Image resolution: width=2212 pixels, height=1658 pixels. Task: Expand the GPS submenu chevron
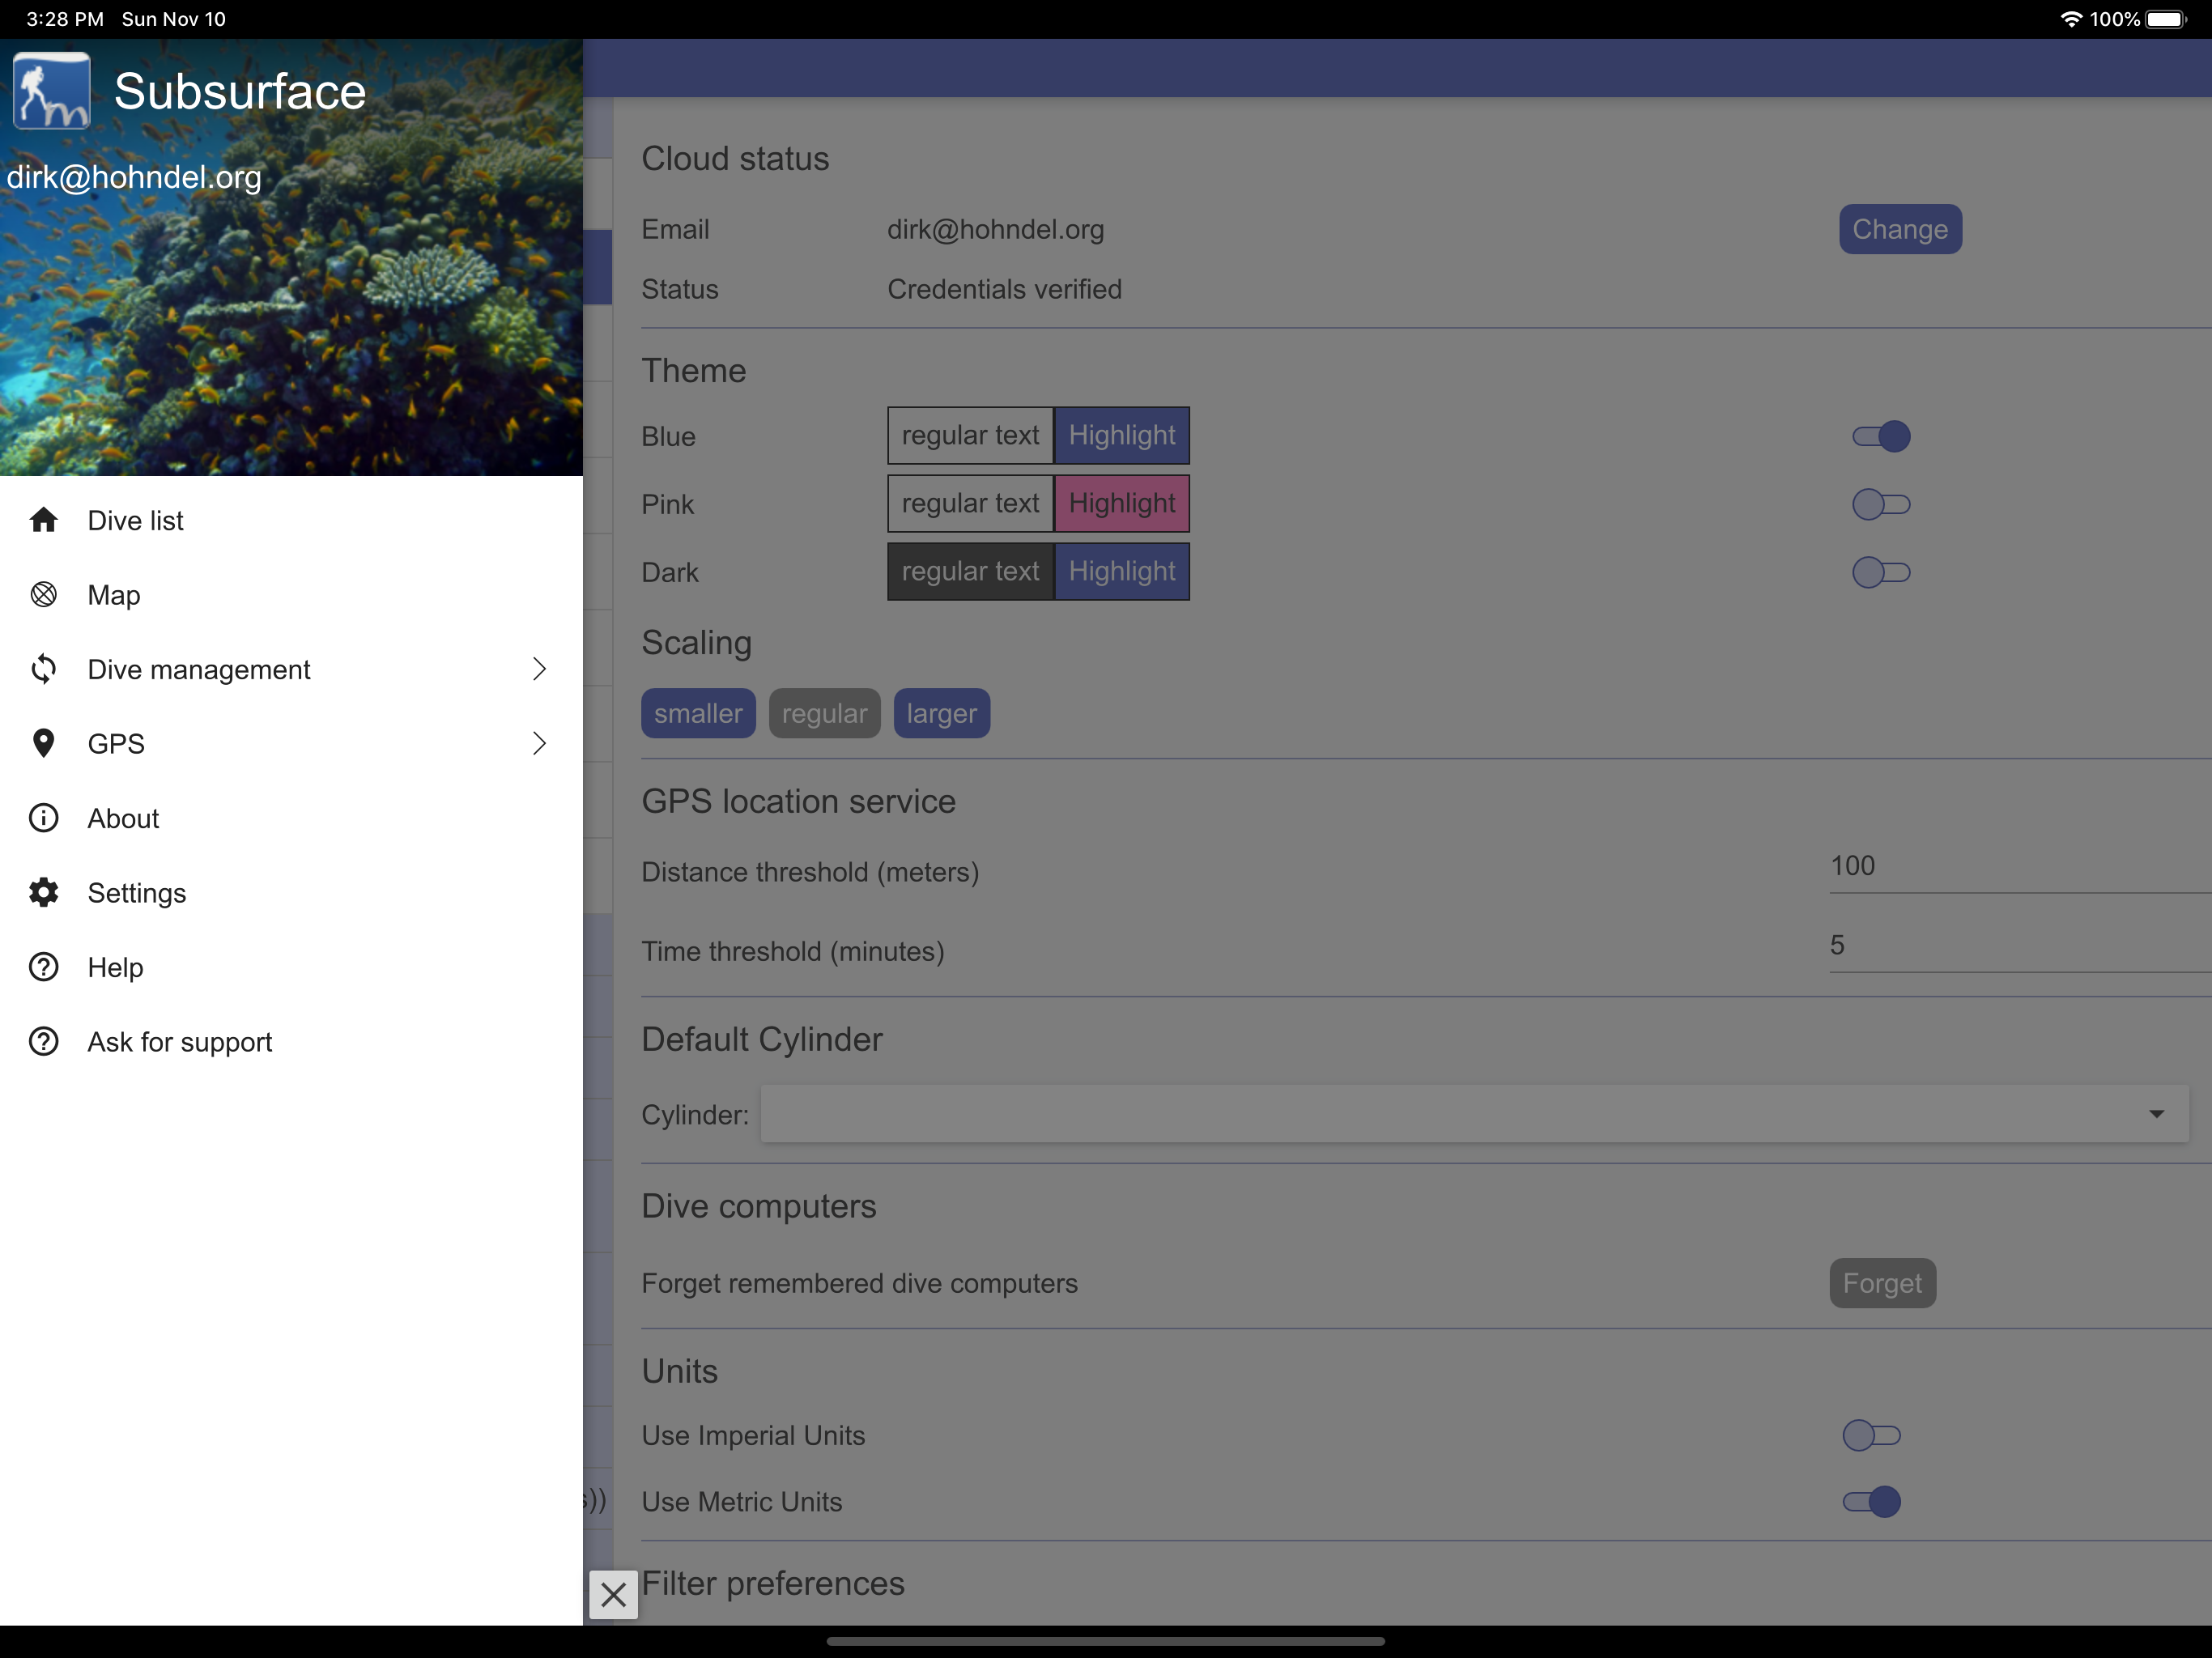(539, 743)
